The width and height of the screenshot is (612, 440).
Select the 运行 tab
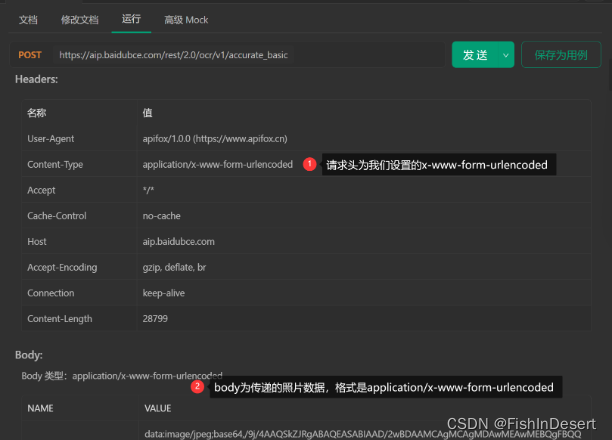pyautogui.click(x=131, y=19)
